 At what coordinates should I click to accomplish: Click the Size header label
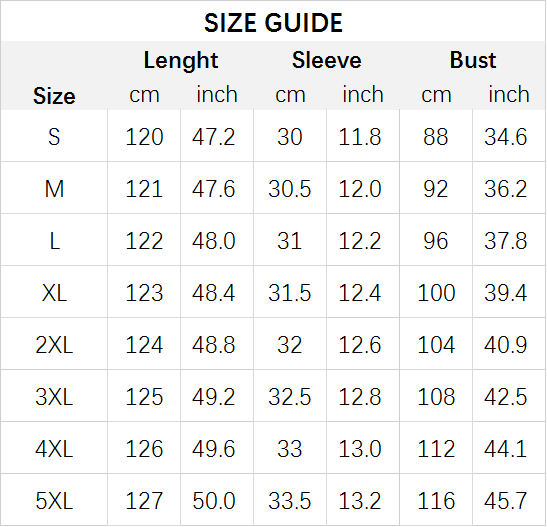(54, 96)
